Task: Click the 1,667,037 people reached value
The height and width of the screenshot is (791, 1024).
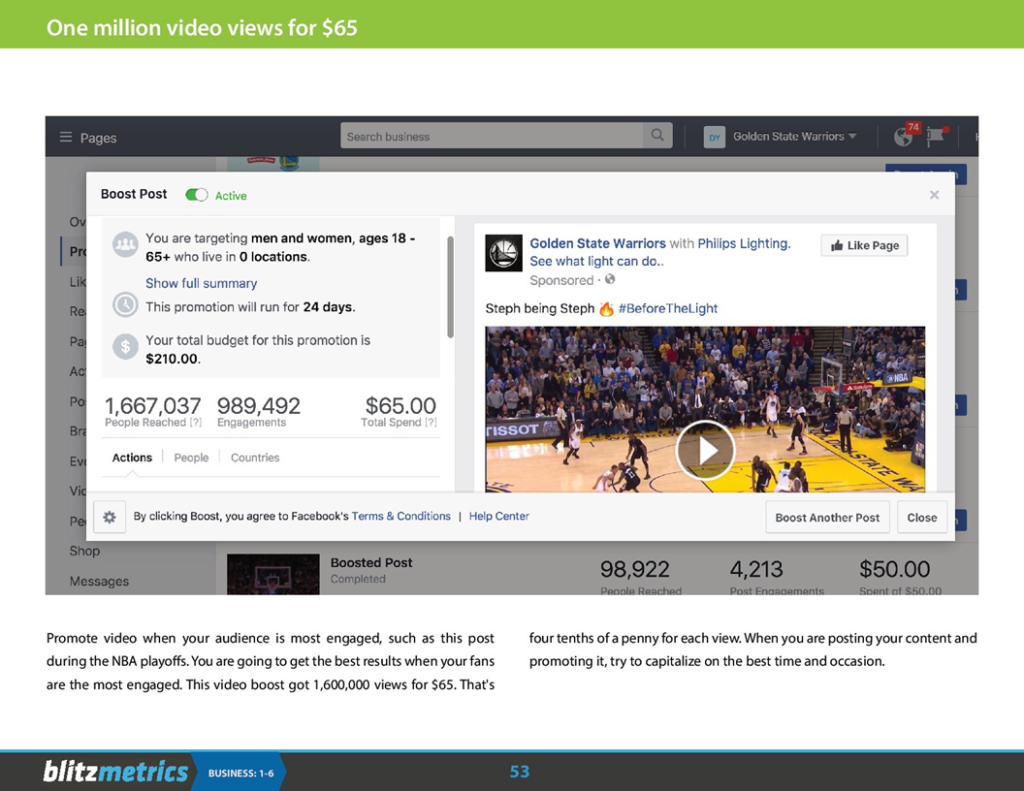Action: [153, 405]
